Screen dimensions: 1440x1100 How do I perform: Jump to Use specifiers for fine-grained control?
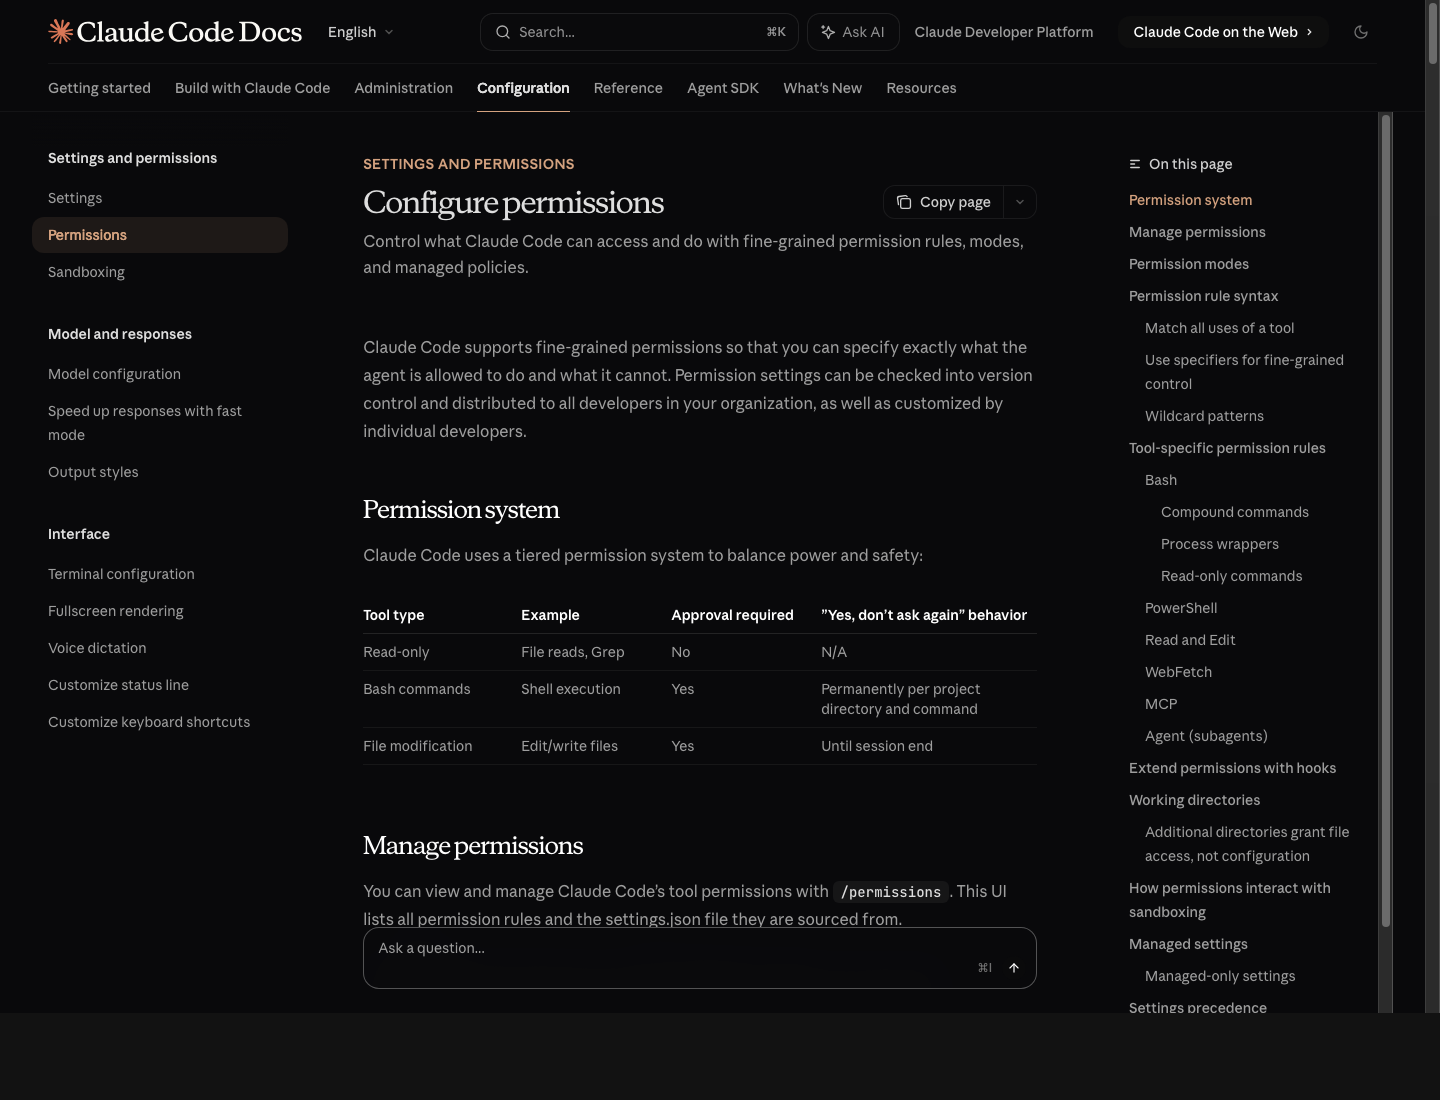point(1244,372)
